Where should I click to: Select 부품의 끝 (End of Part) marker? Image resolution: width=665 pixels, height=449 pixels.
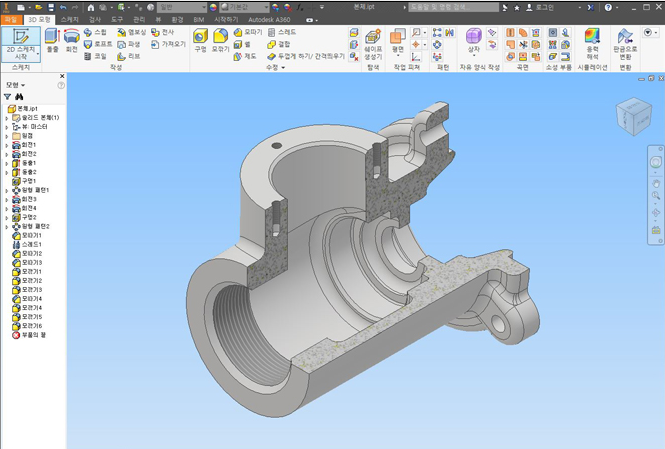(x=29, y=335)
